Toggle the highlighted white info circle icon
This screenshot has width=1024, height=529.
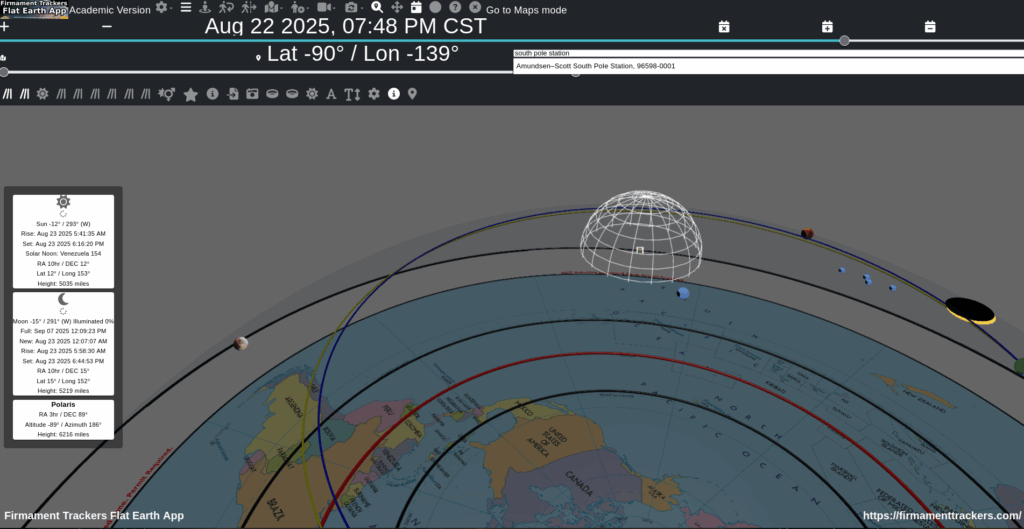point(394,94)
